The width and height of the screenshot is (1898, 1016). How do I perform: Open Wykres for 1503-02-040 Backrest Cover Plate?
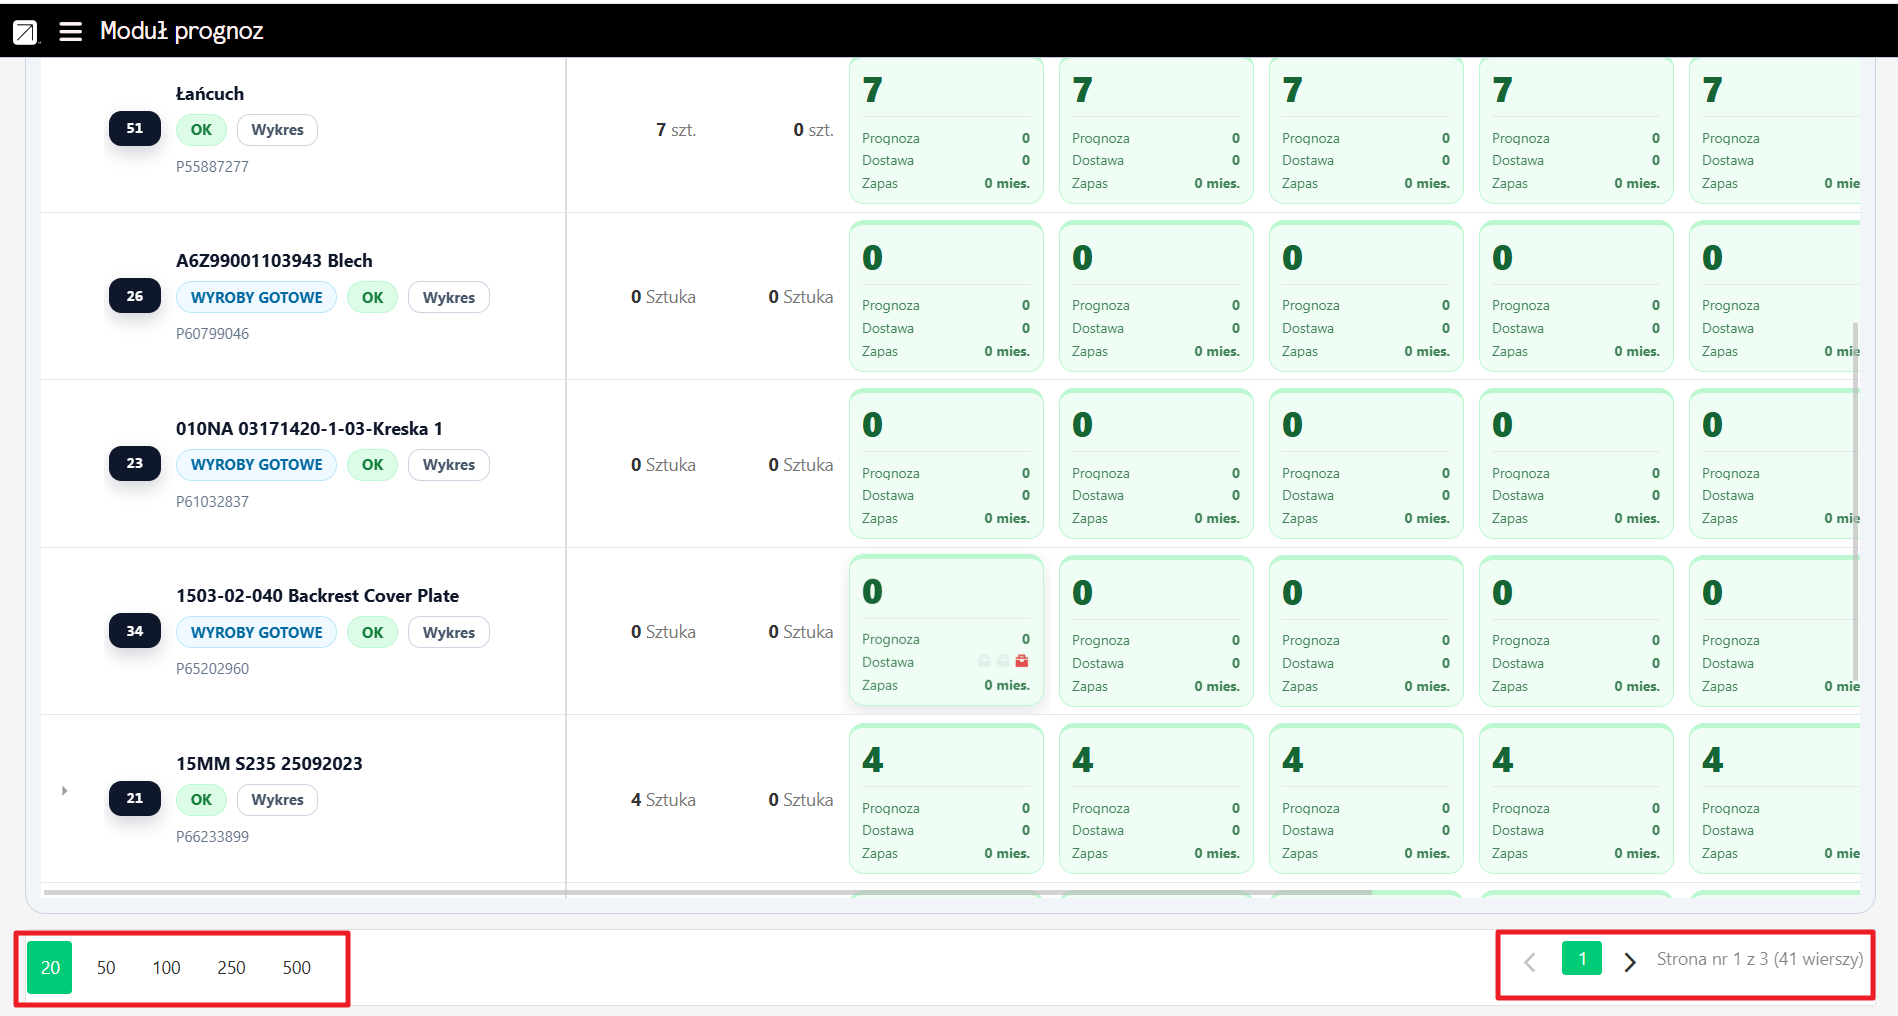click(x=449, y=633)
